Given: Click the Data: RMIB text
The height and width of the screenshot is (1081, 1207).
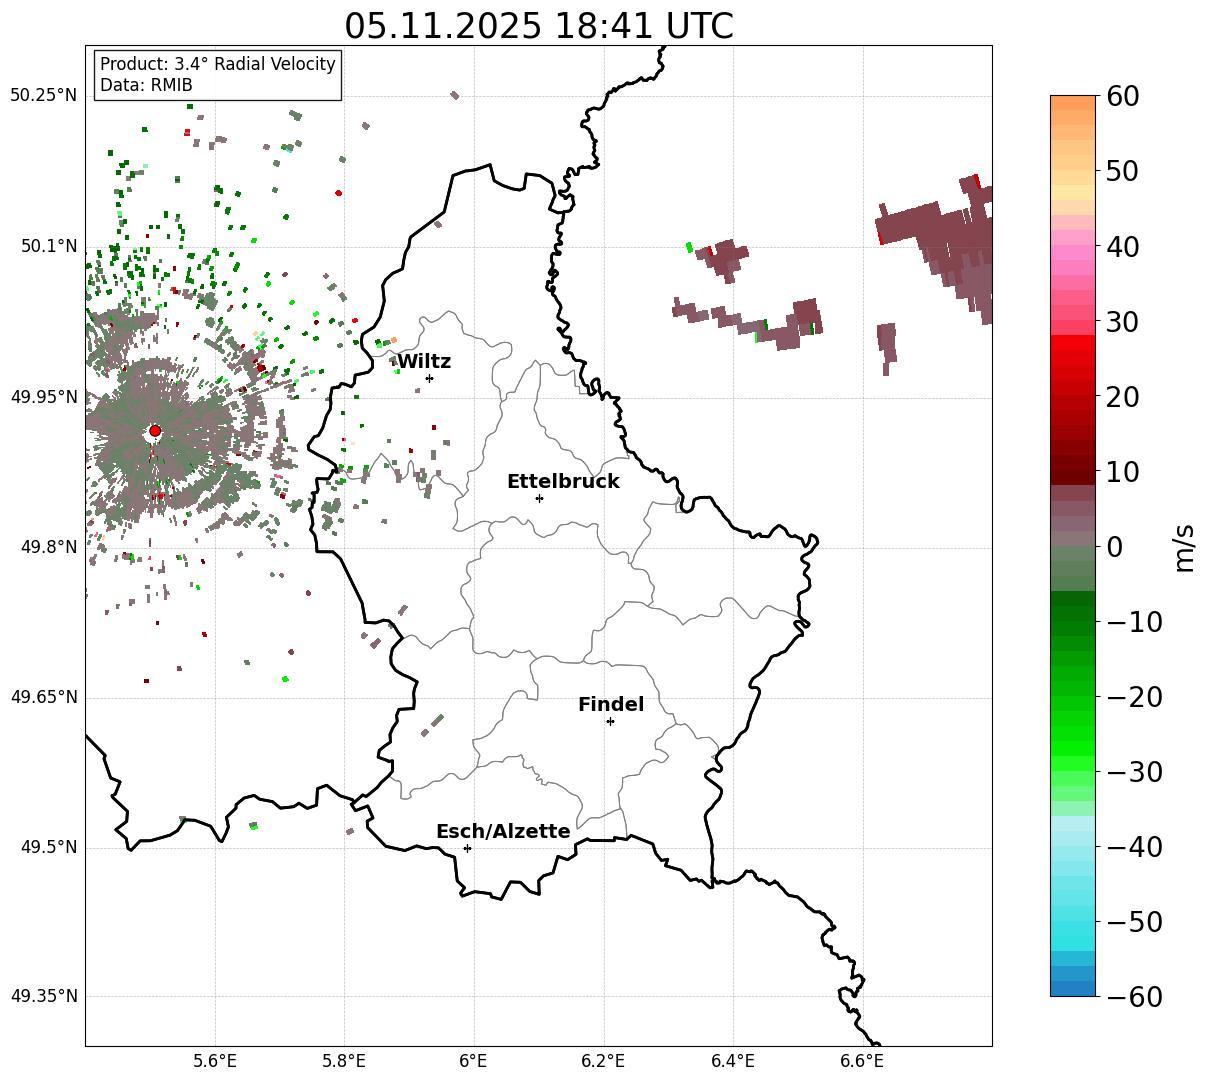Looking at the screenshot, I should click(x=146, y=85).
